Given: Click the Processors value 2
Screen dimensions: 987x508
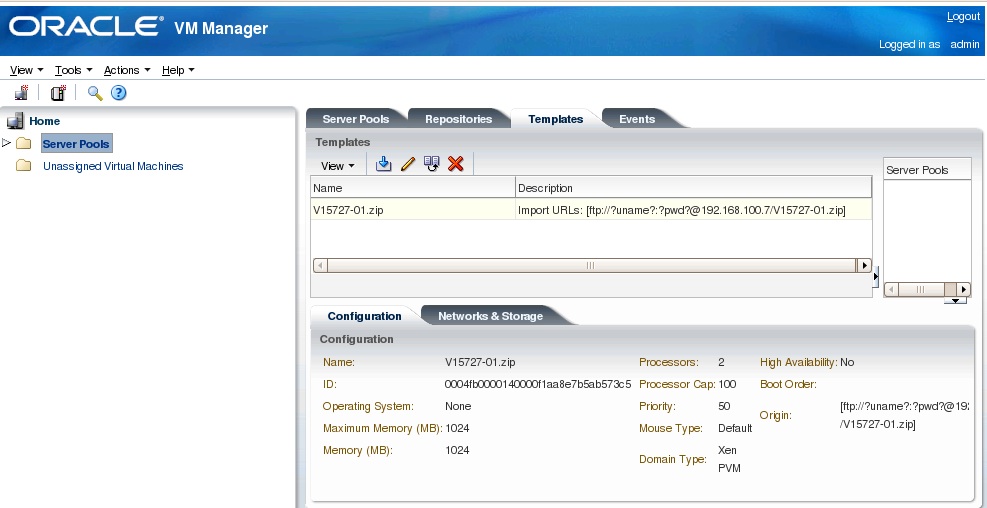Looking at the screenshot, I should [x=721, y=362].
